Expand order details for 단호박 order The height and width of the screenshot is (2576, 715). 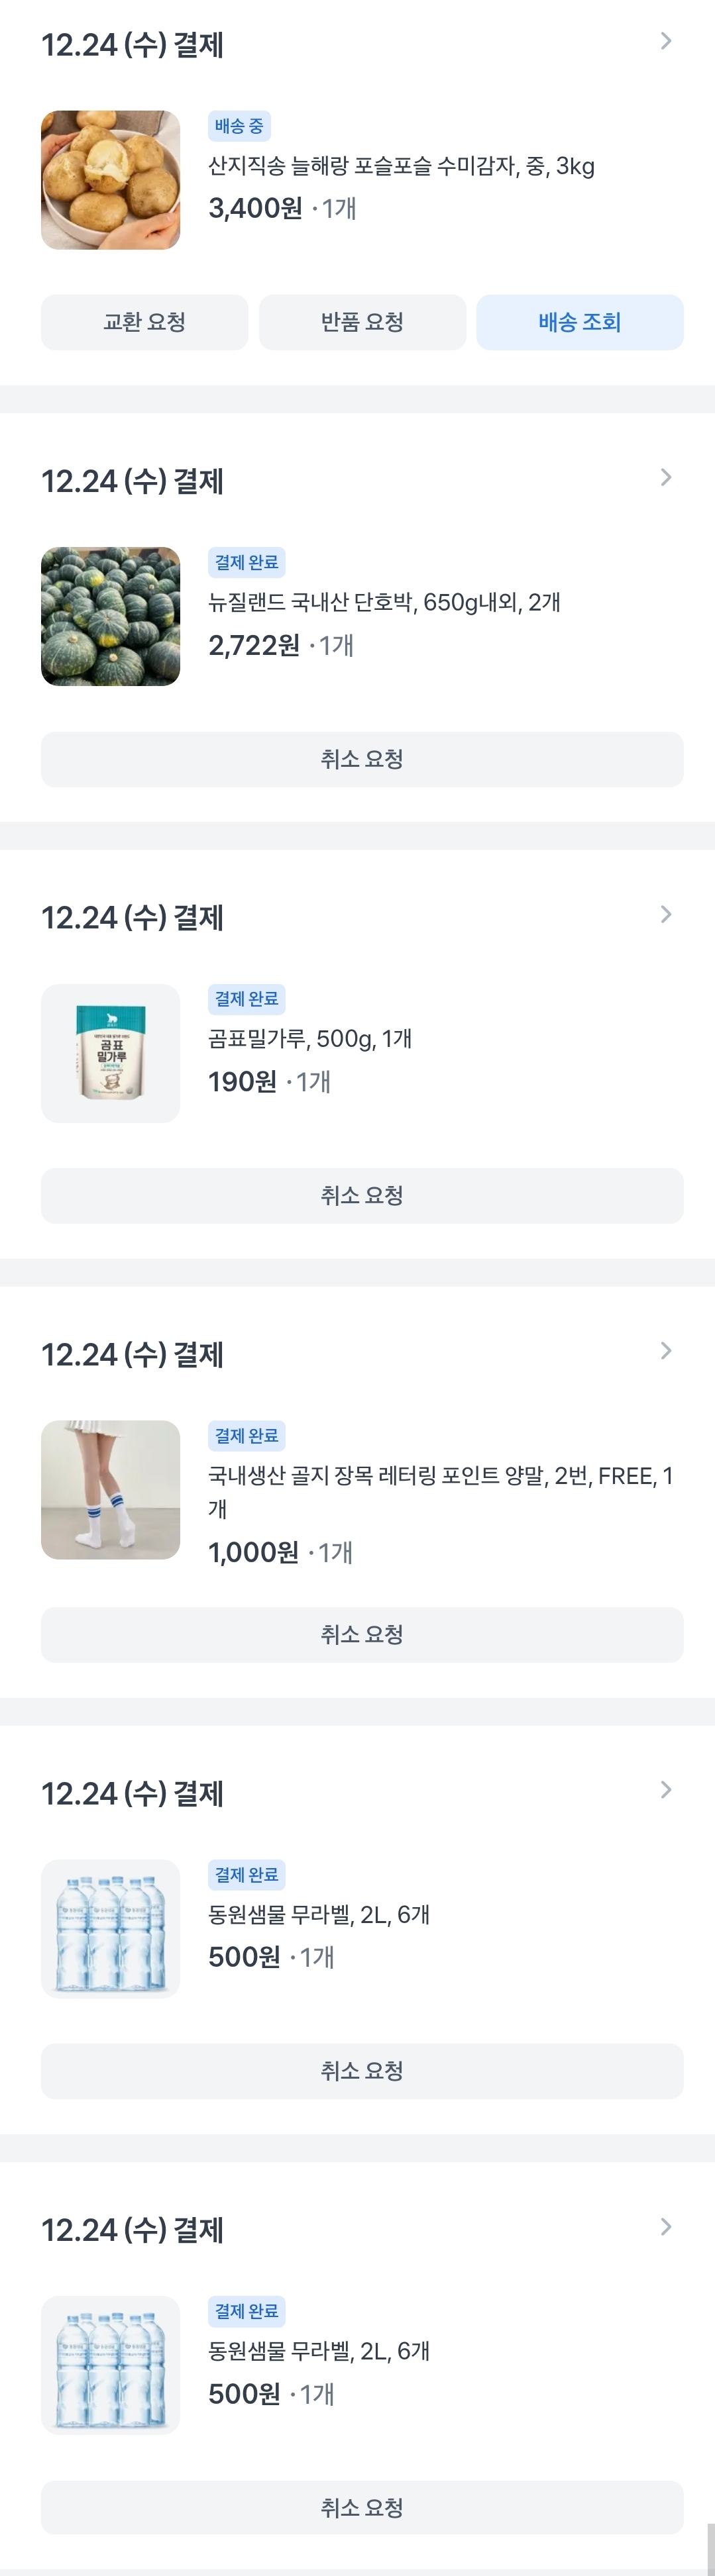(x=666, y=478)
